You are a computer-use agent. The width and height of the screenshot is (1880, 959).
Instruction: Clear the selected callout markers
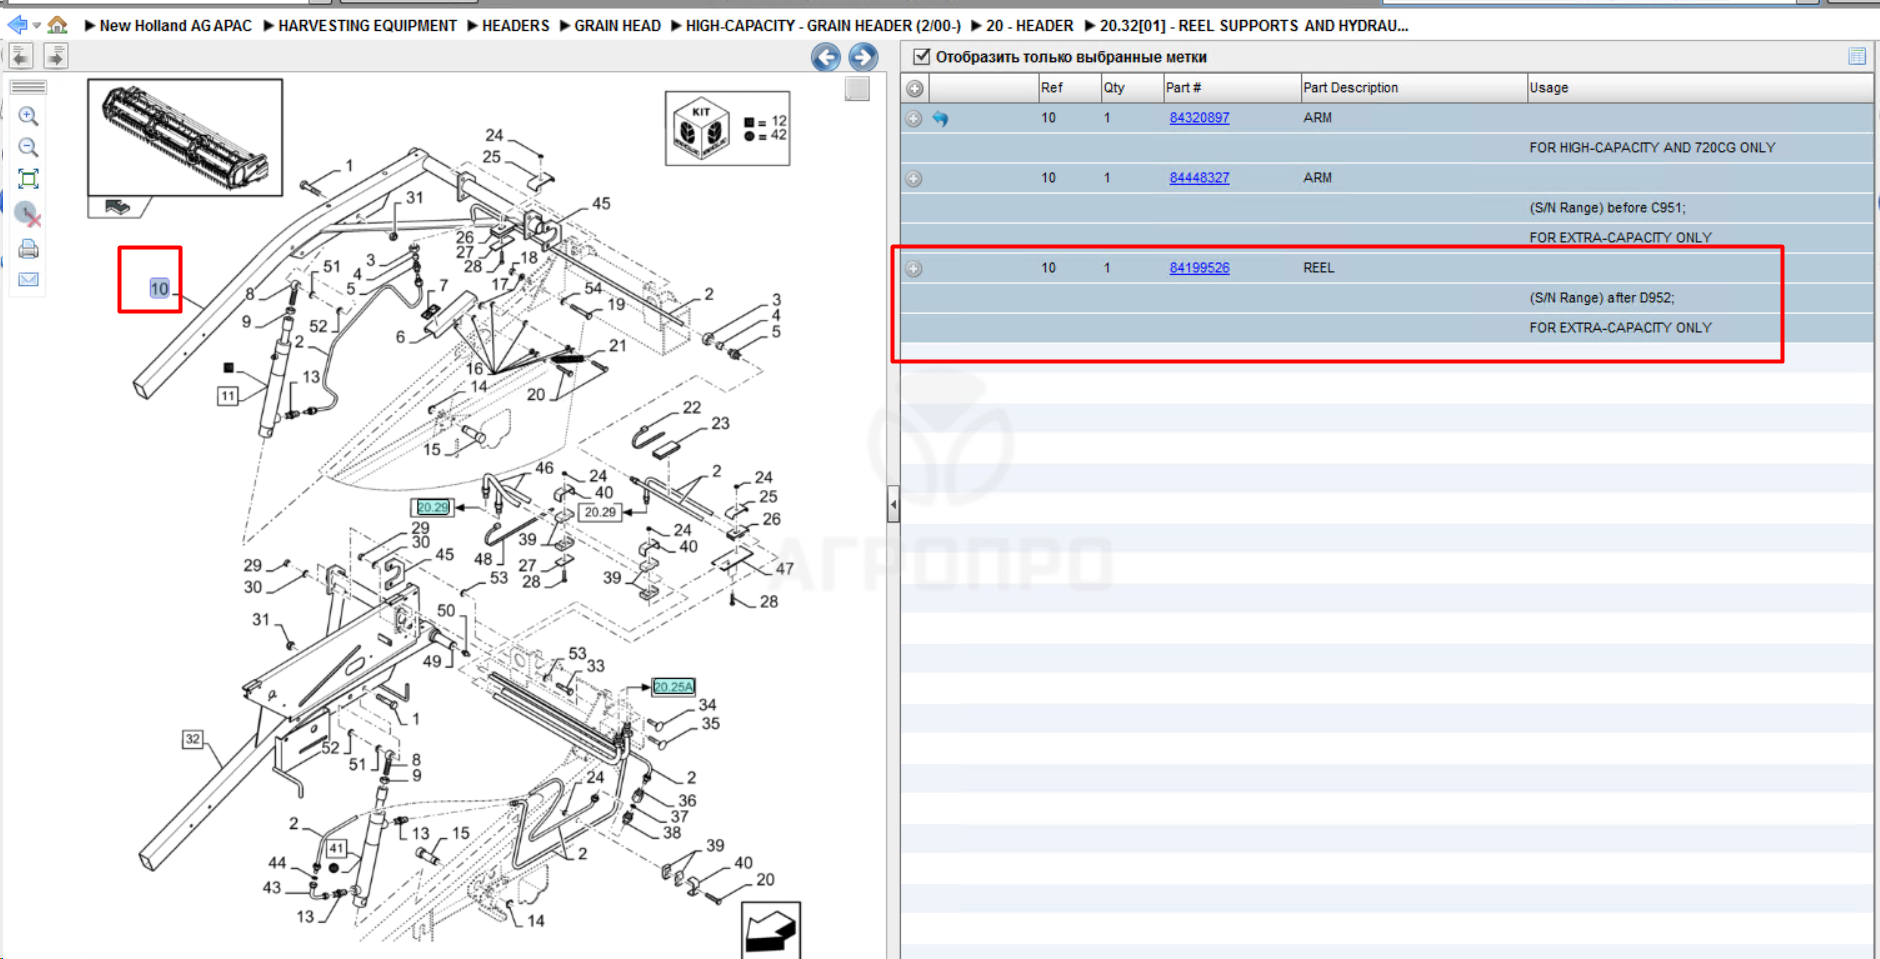(28, 214)
